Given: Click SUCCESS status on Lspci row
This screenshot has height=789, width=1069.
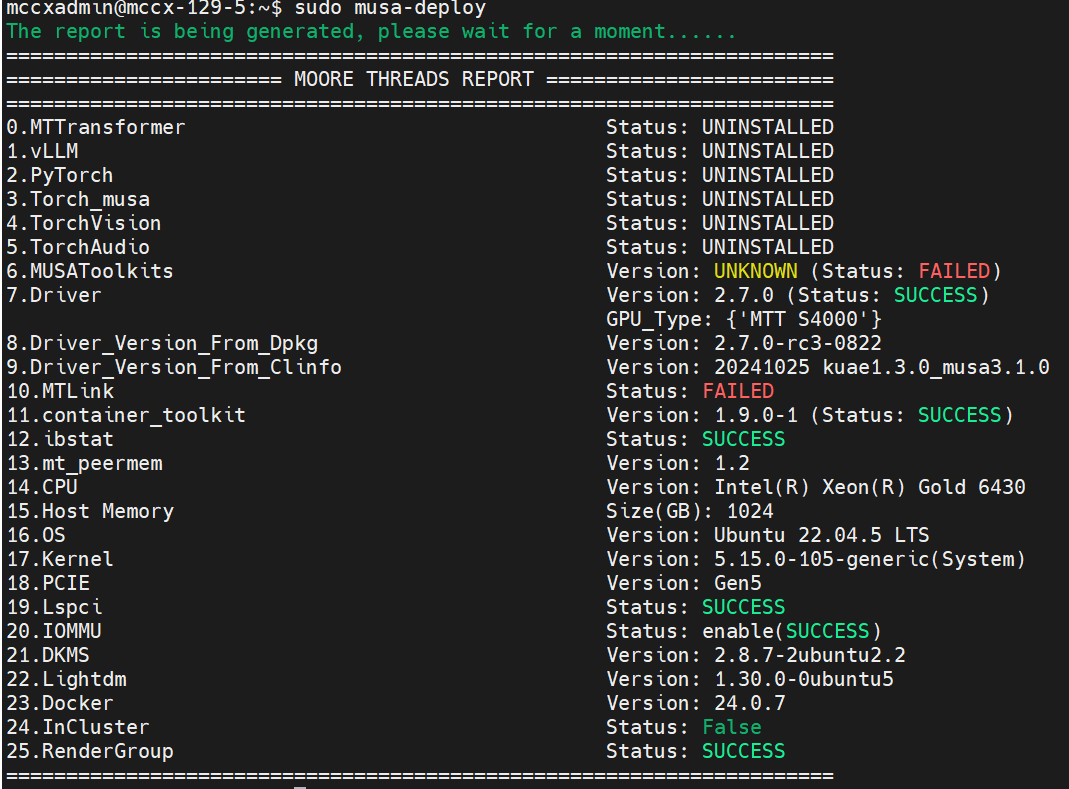Looking at the screenshot, I should (x=744, y=608).
